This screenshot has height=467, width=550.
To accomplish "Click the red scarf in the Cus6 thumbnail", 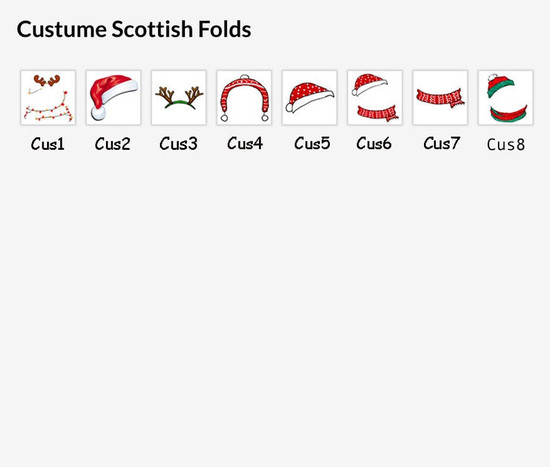I will (x=377, y=113).
